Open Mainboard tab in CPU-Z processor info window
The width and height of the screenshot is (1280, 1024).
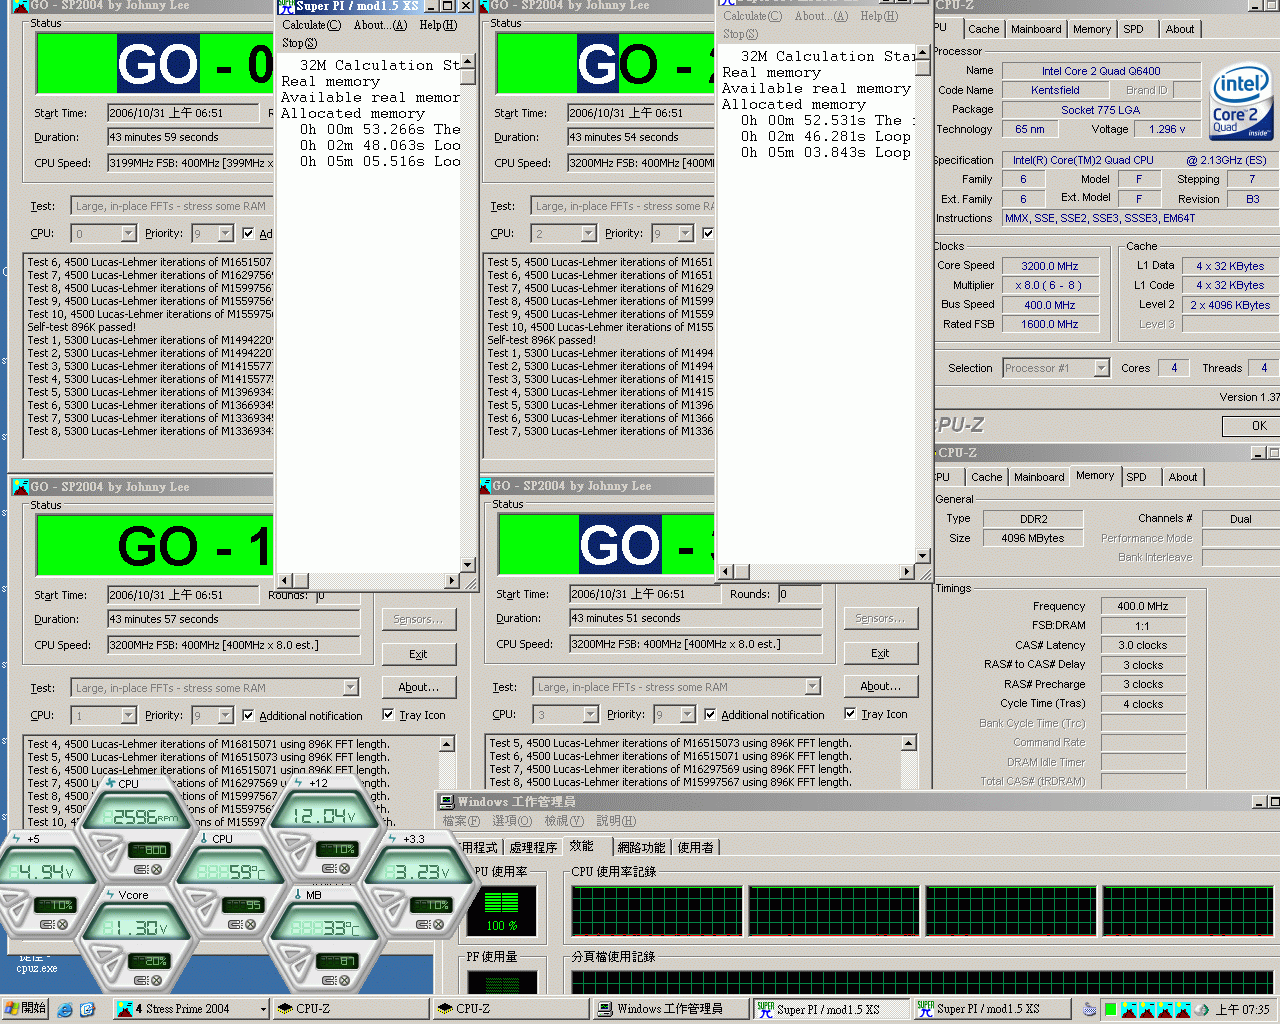coord(1036,29)
